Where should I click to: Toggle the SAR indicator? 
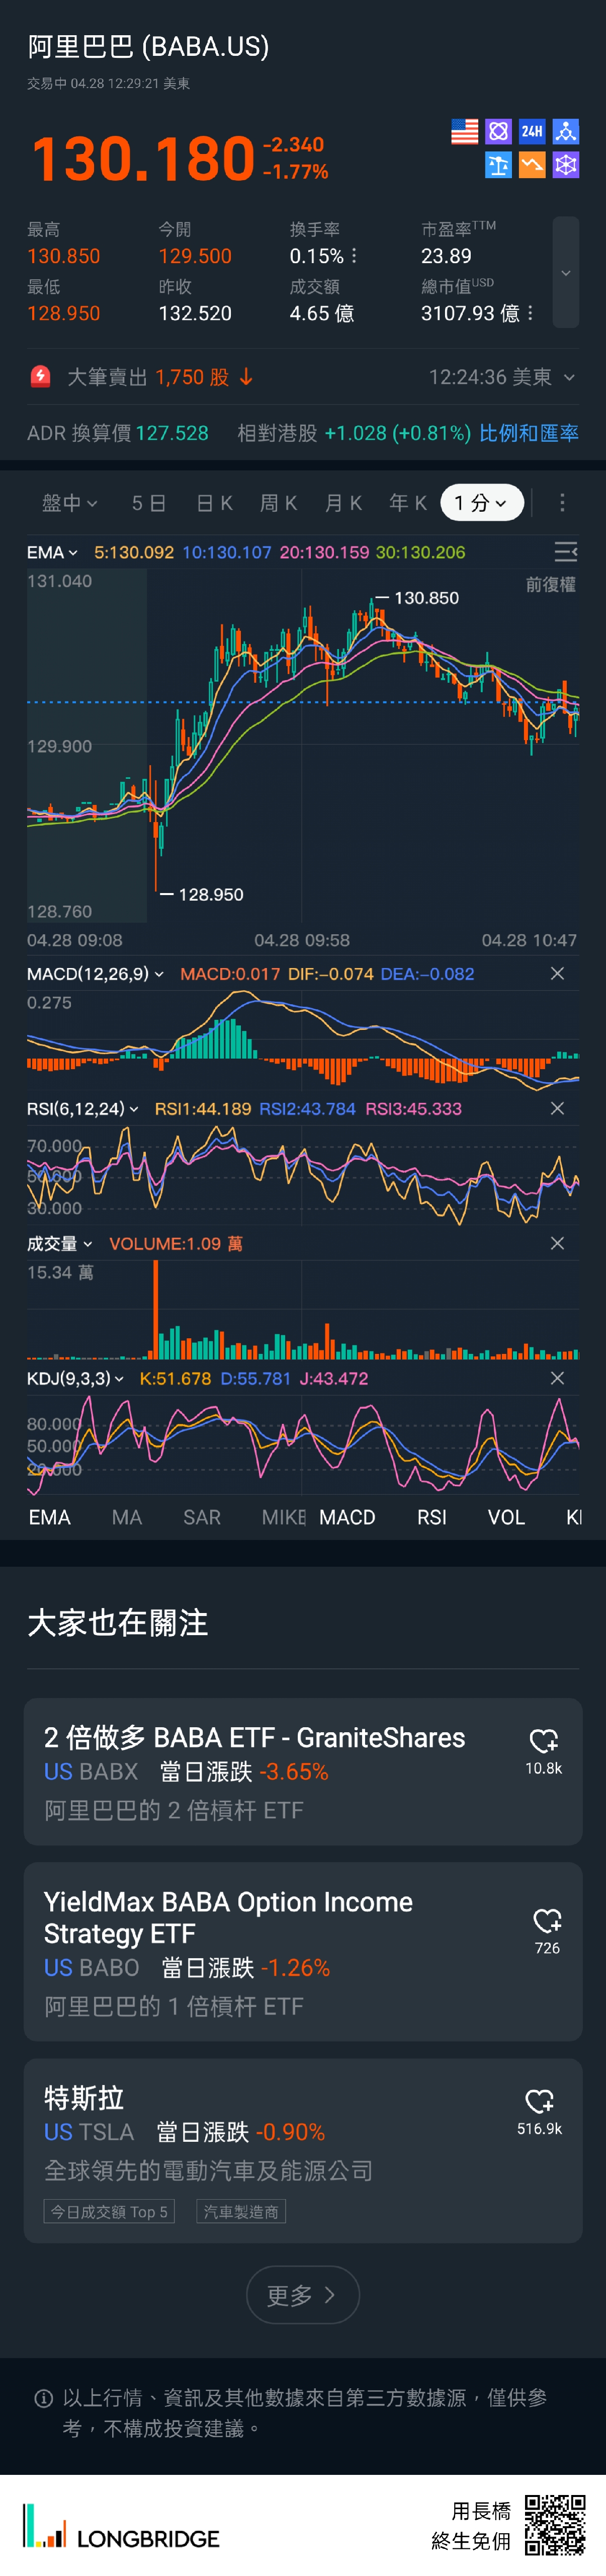pyautogui.click(x=202, y=1517)
